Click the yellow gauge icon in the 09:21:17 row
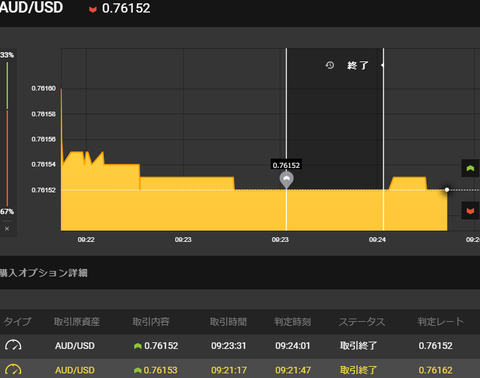The width and height of the screenshot is (480, 378). [13, 370]
